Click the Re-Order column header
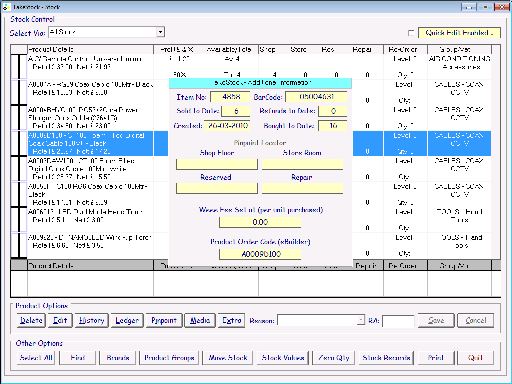Screen dimensions: 512x384 (x=405, y=49)
